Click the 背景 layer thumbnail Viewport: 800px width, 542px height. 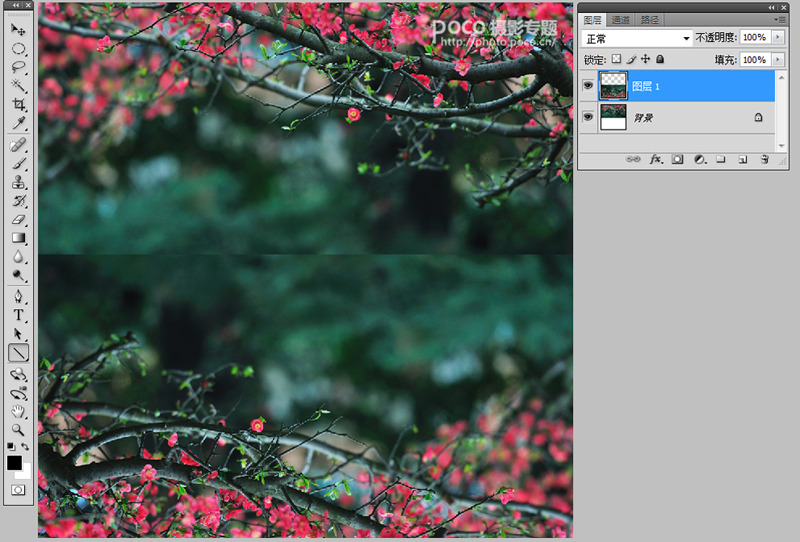point(613,117)
